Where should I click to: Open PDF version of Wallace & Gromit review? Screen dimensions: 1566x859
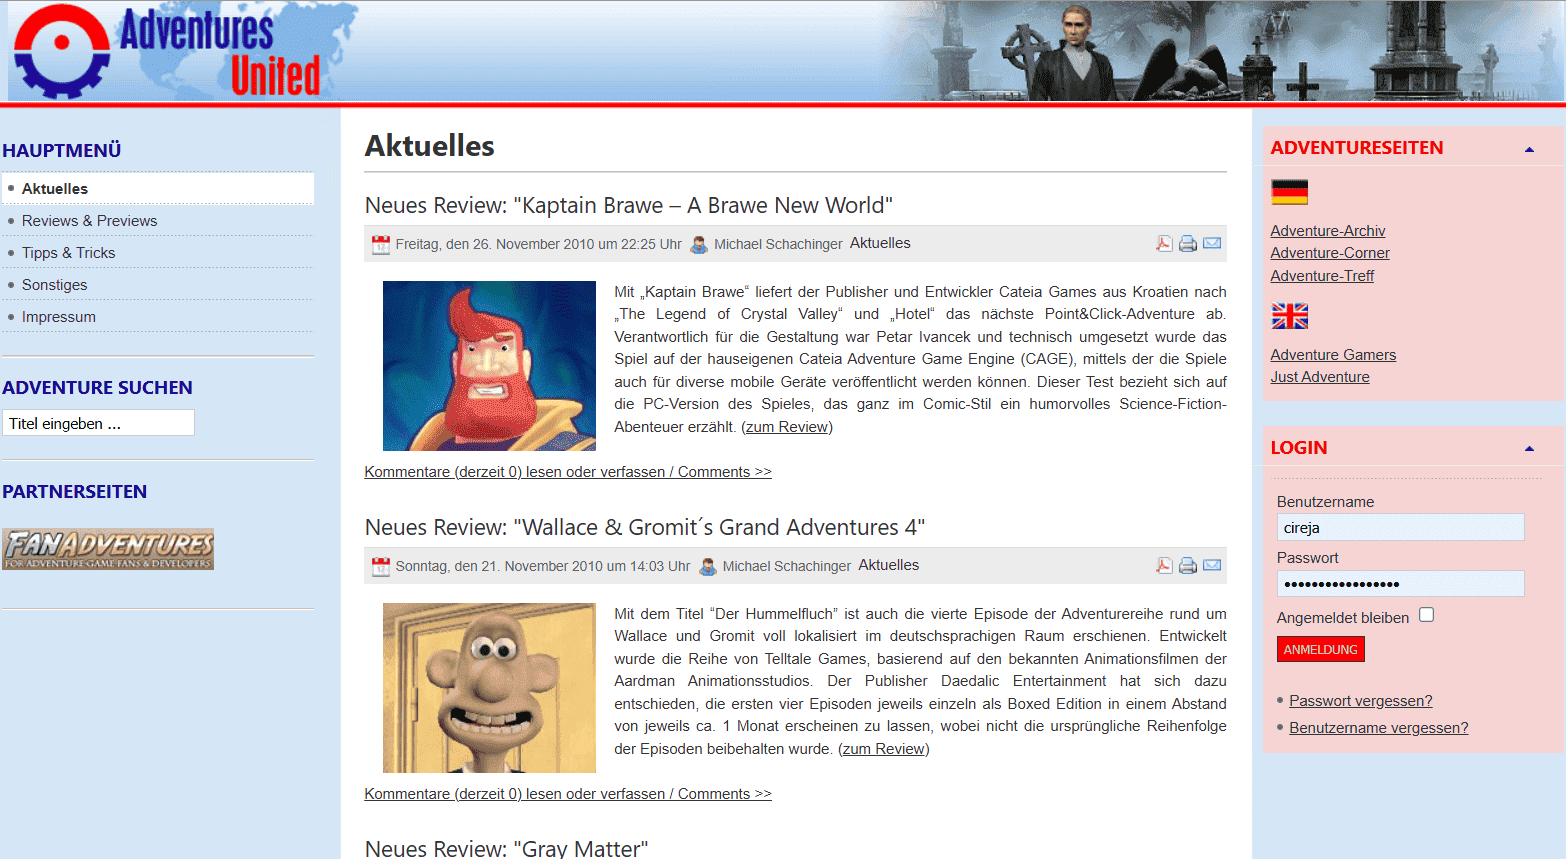tap(1164, 565)
